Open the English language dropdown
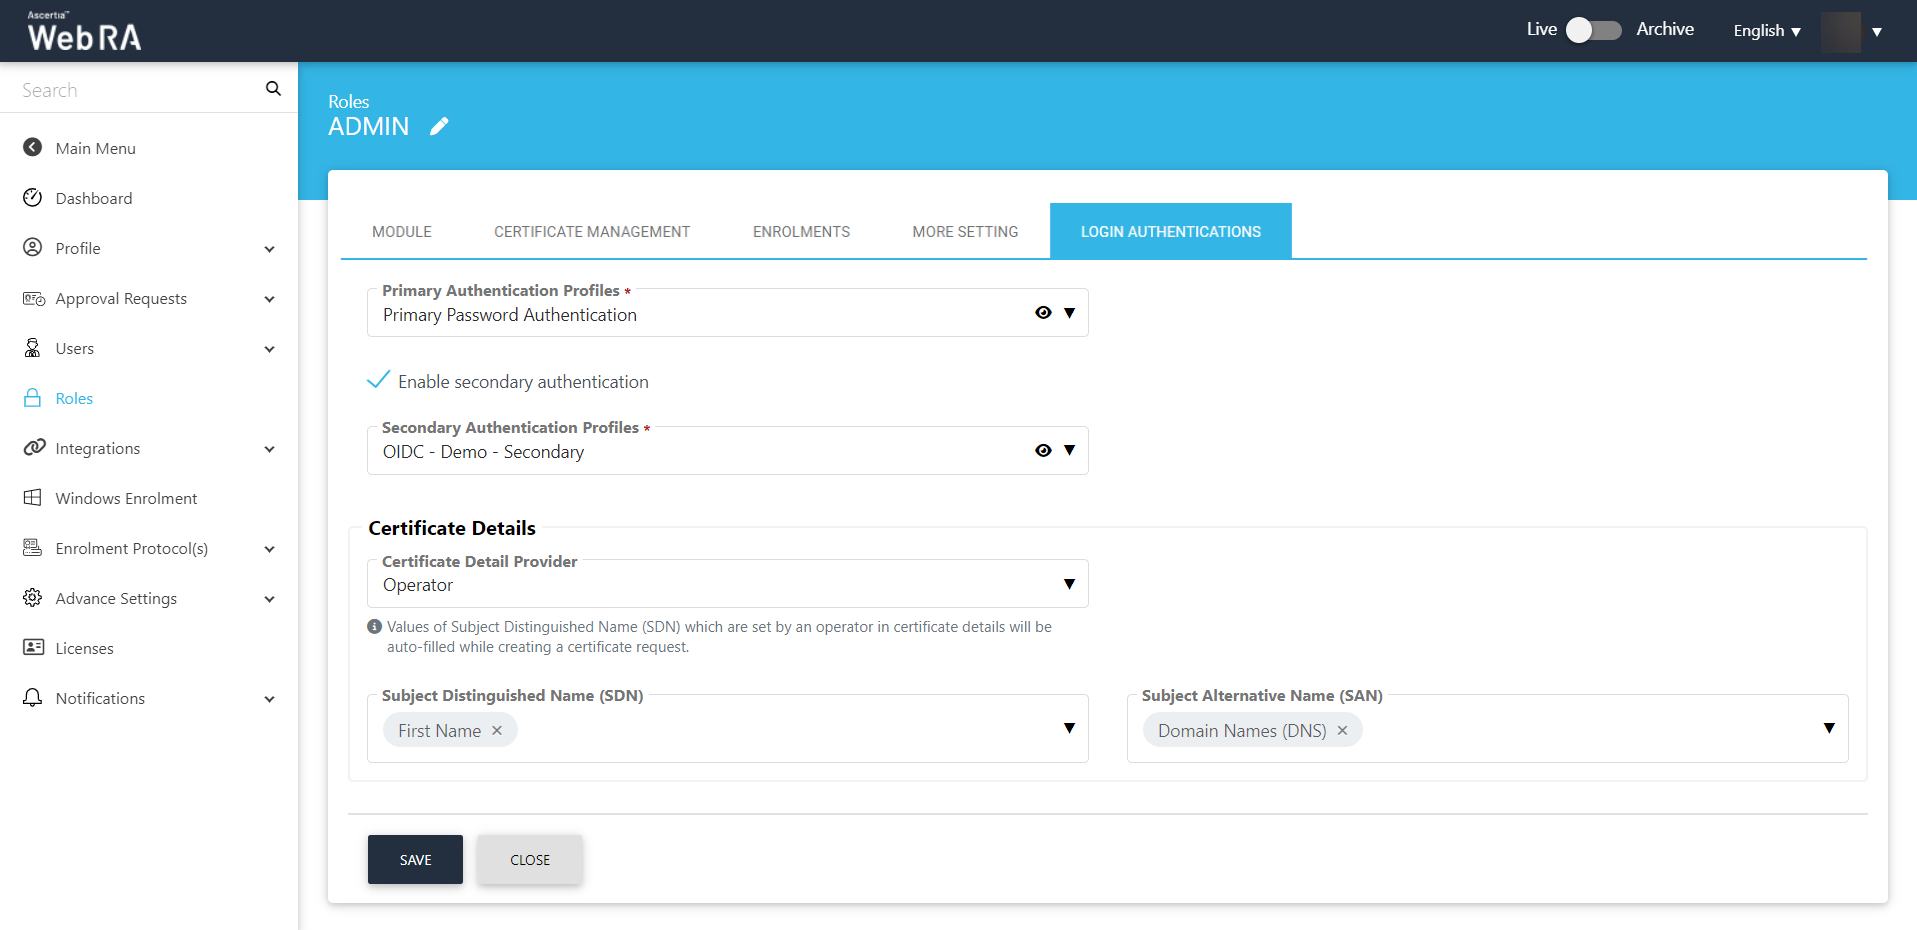 [x=1766, y=31]
